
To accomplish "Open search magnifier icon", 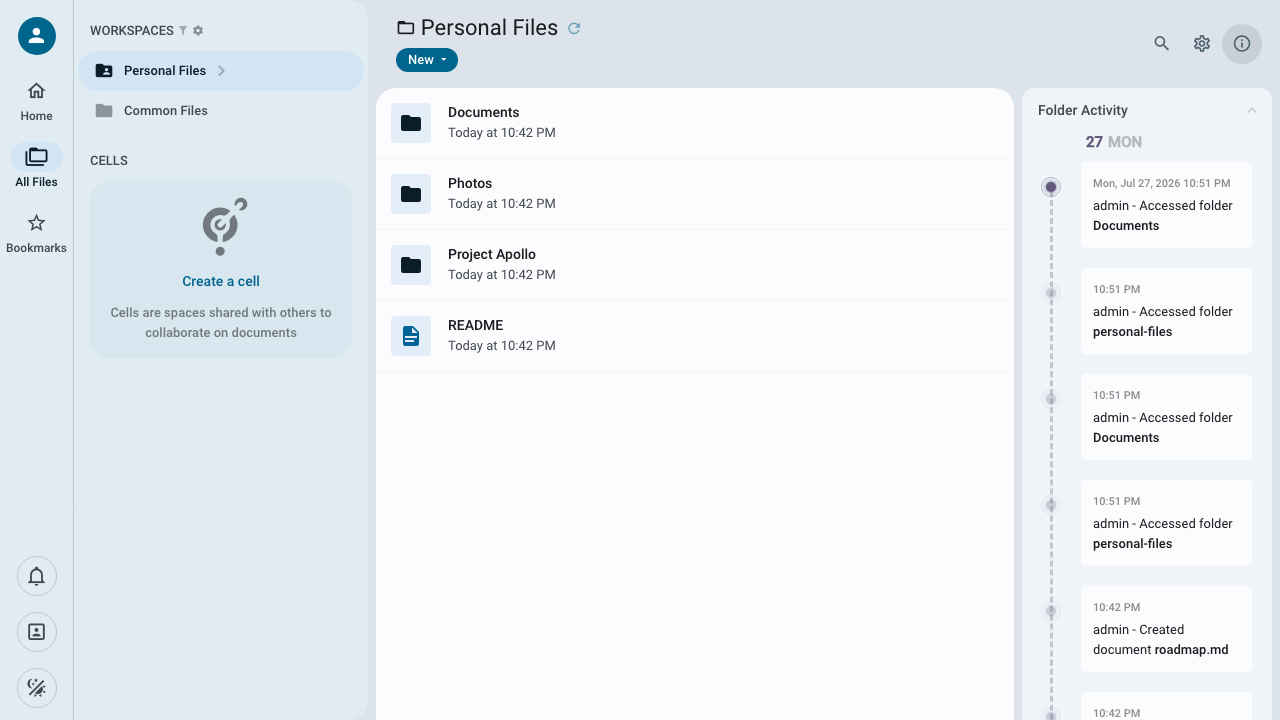I will [x=1162, y=44].
